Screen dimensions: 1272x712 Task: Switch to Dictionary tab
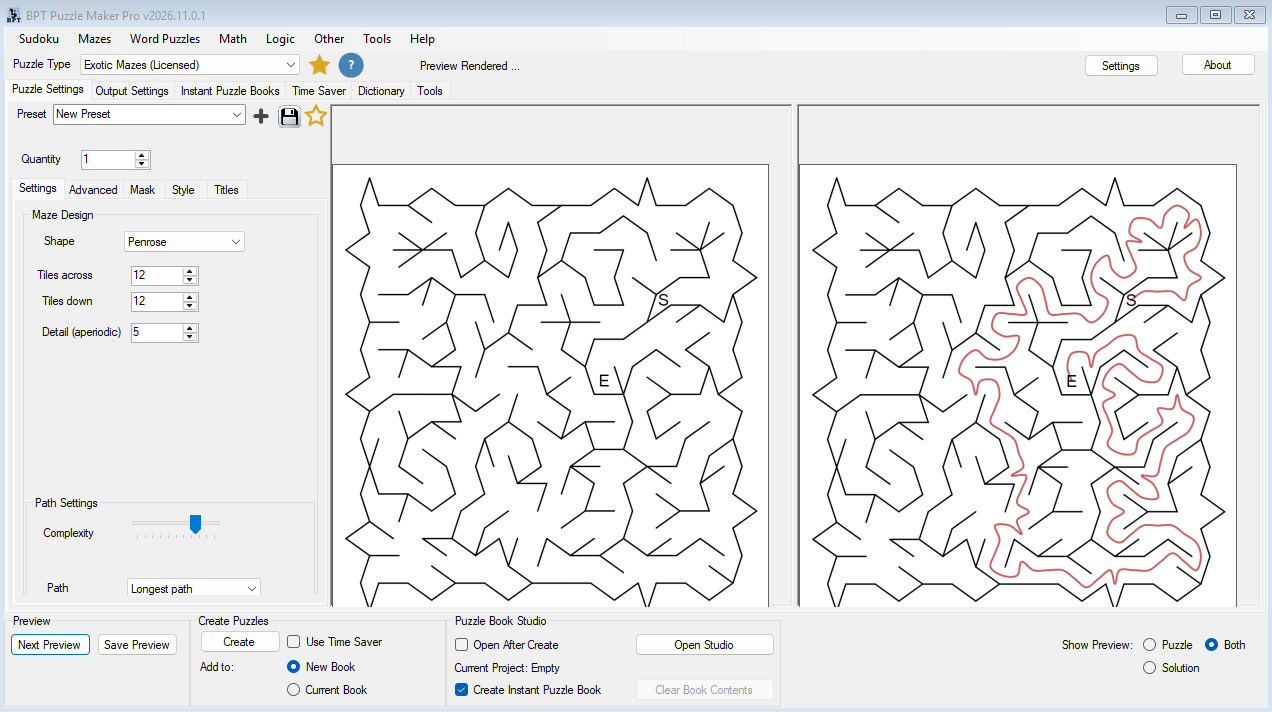point(381,91)
